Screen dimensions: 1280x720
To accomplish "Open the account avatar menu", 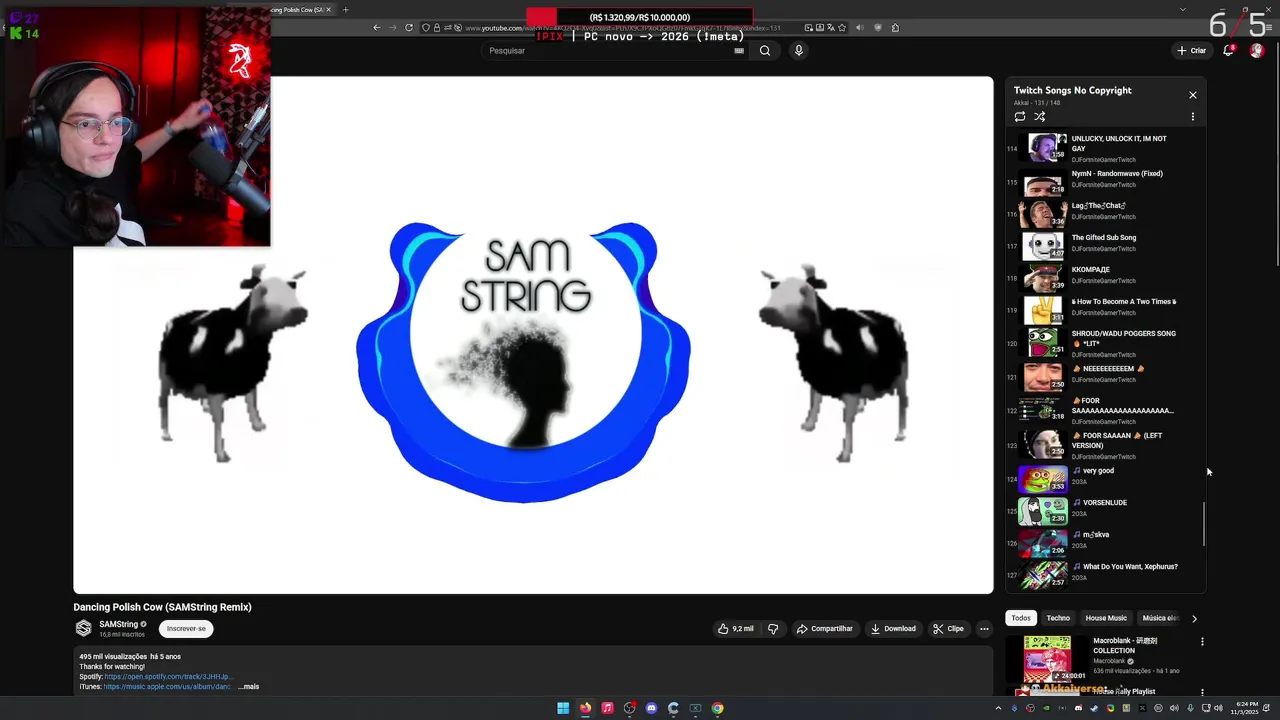I will [x=1257, y=51].
